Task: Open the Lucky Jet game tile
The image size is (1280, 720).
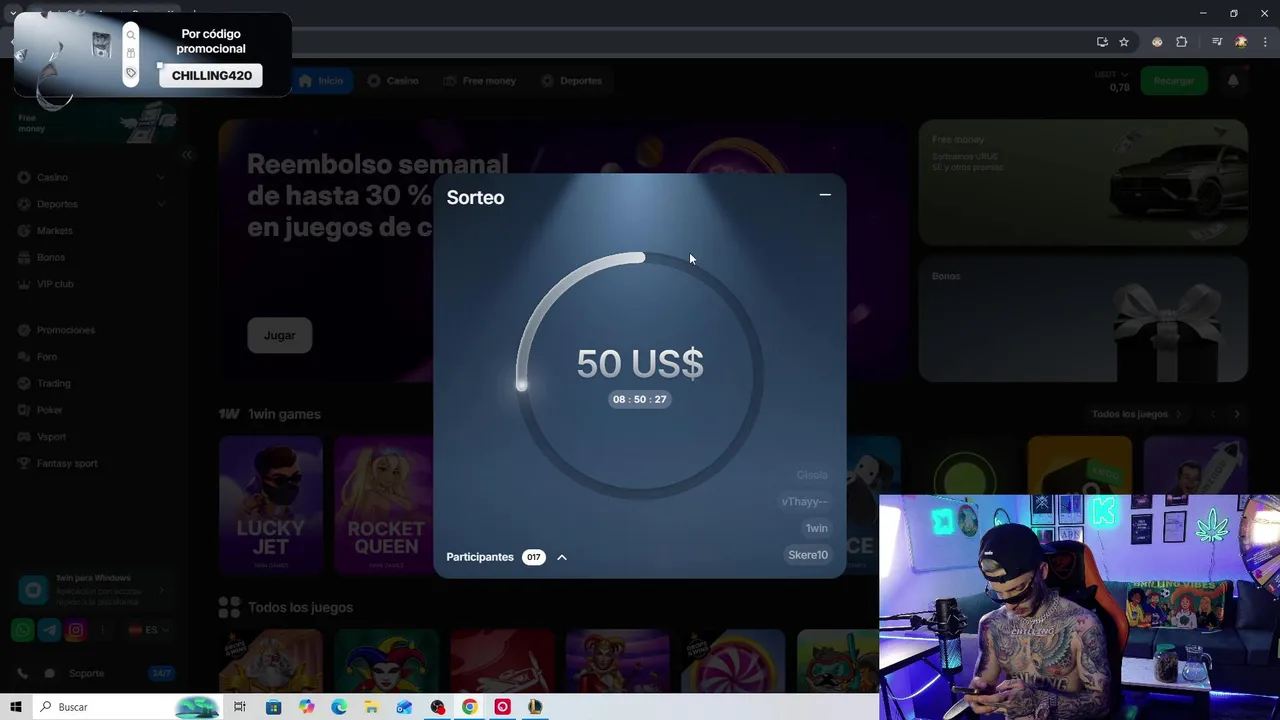Action: 271,504
